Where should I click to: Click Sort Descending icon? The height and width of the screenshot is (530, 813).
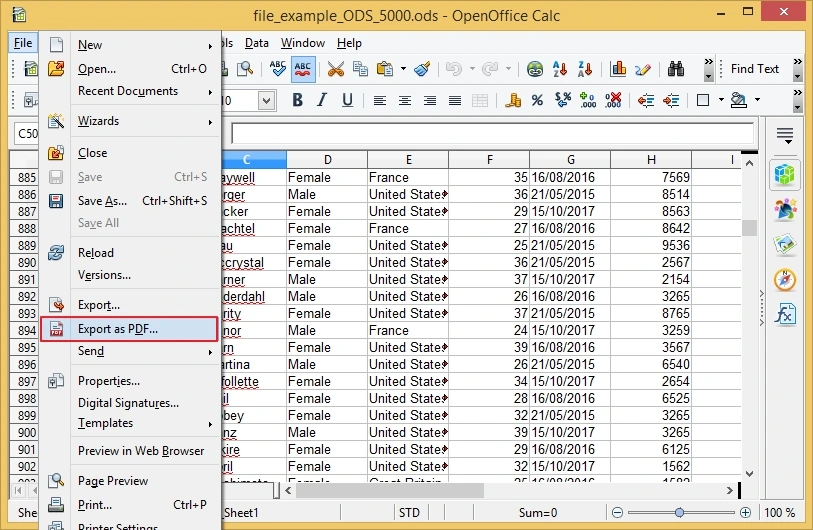pyautogui.click(x=585, y=69)
